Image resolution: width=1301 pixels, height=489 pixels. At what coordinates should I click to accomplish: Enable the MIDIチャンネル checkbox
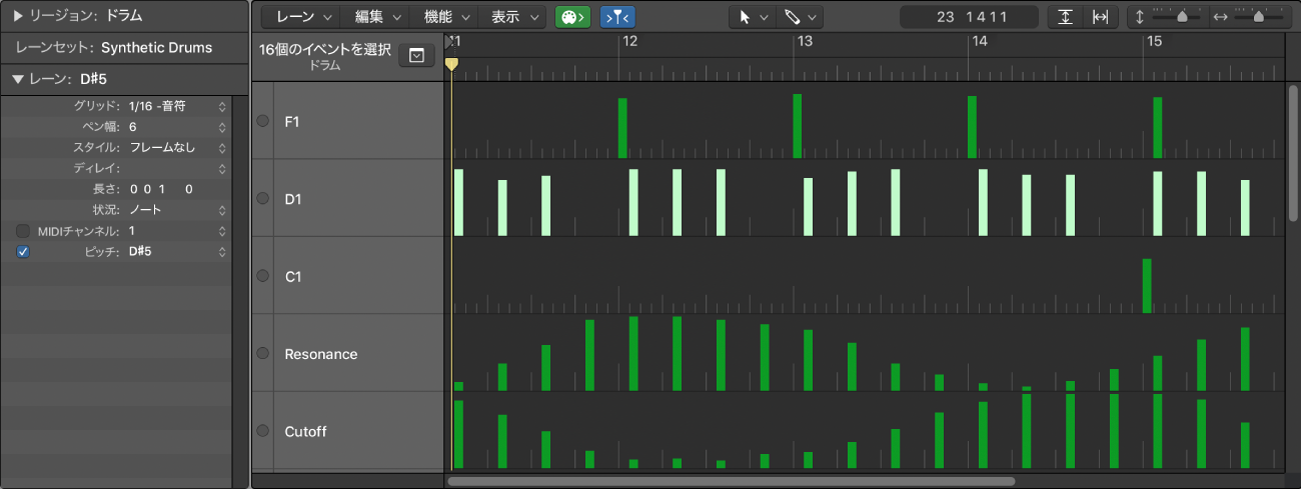[x=23, y=231]
